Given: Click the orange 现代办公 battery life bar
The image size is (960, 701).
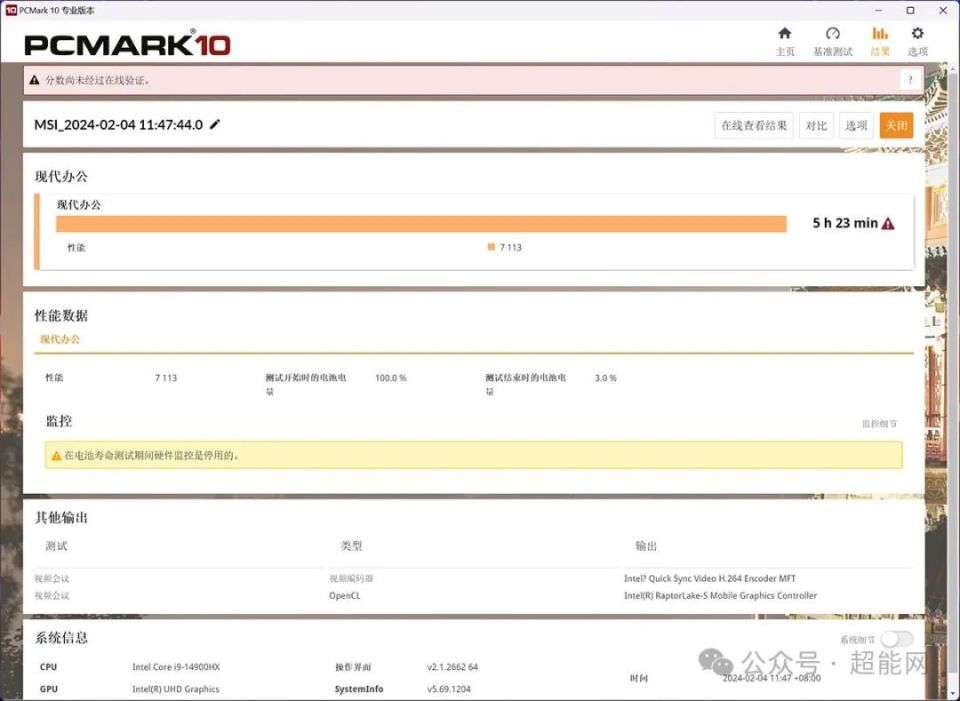Looking at the screenshot, I should [x=421, y=224].
